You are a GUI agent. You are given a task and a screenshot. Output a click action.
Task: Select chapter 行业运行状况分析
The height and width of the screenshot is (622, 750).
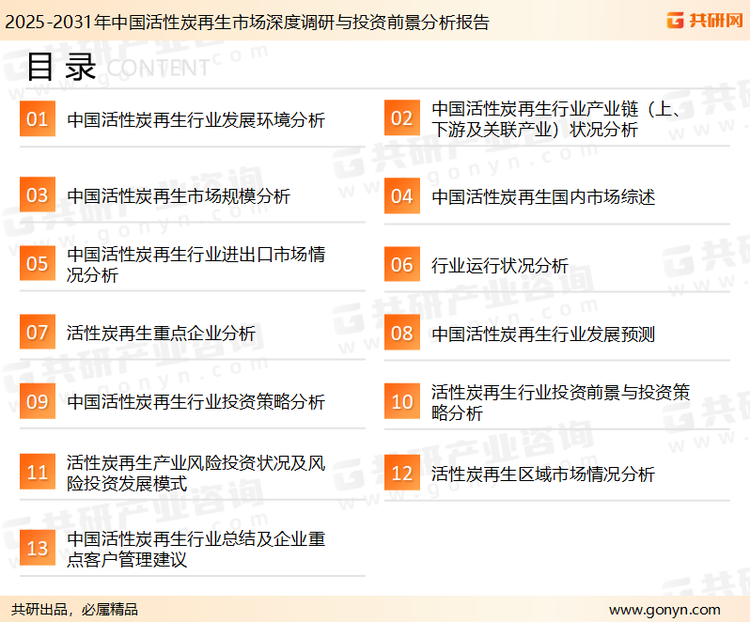pyautogui.click(x=499, y=265)
